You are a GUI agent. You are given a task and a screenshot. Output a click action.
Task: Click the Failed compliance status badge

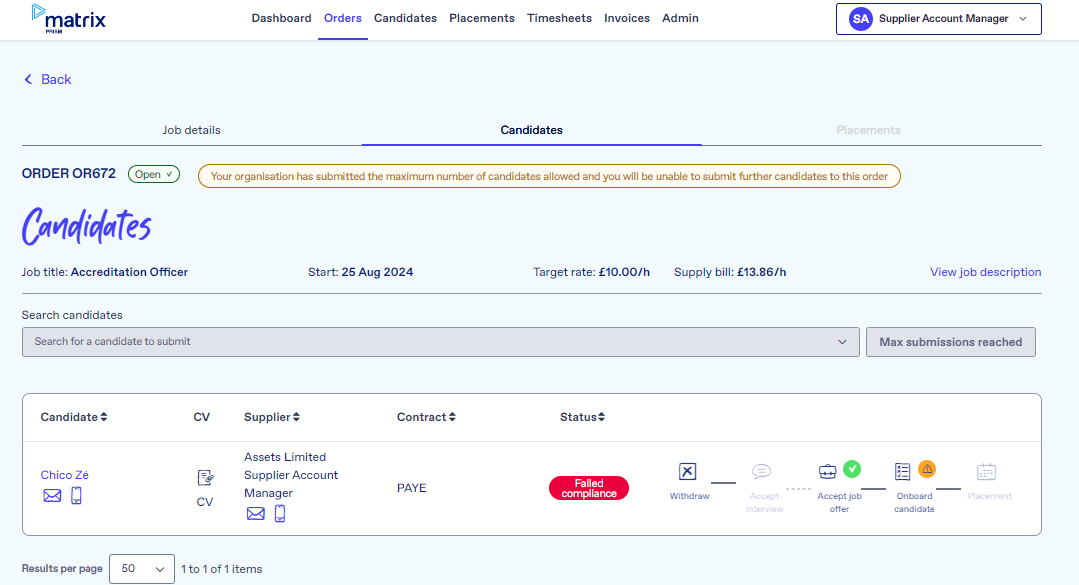tap(589, 488)
